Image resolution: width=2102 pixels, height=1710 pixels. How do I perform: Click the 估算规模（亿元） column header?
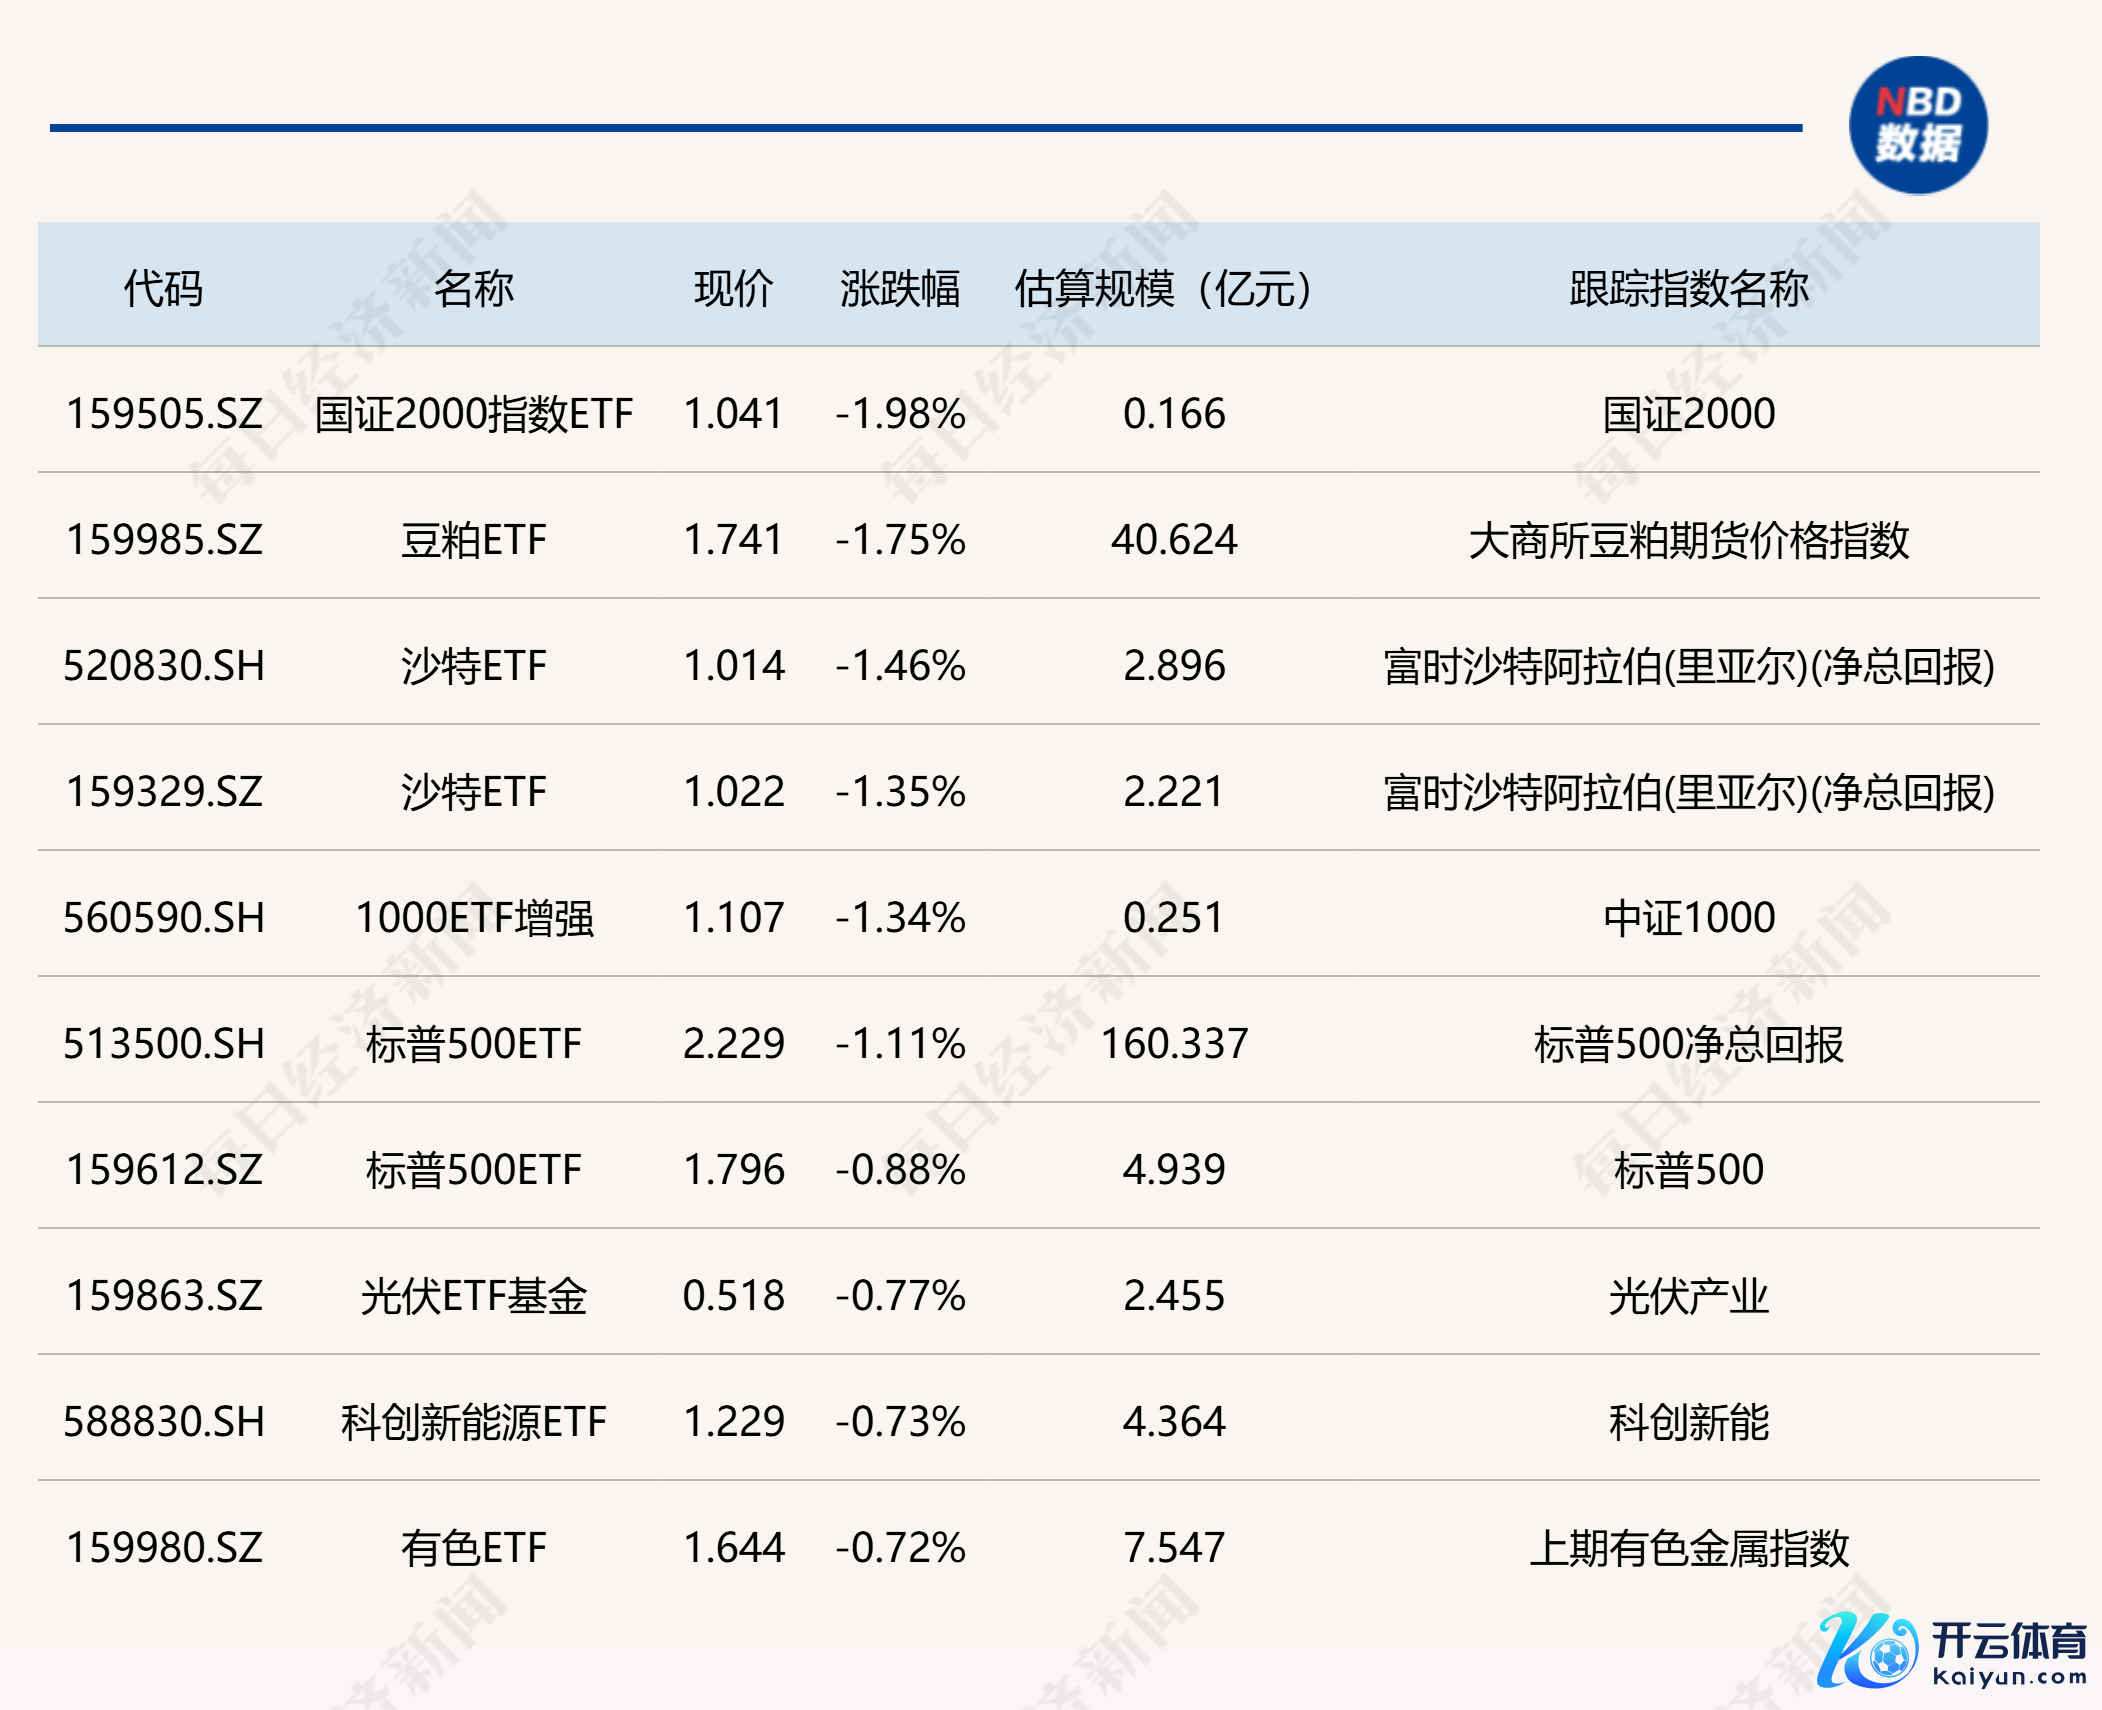click(1162, 289)
